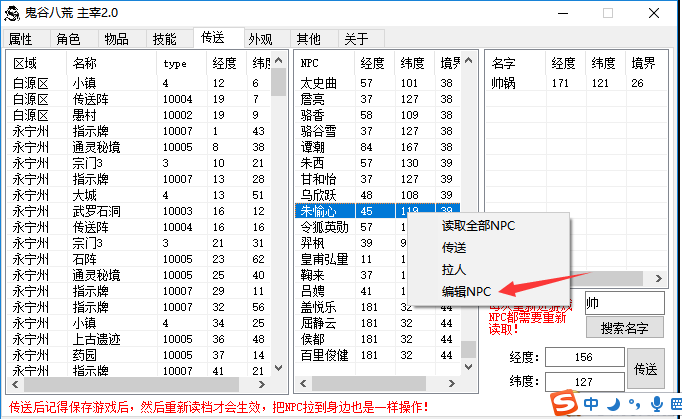
Task: Click right arrow of NPC list horizontal scrollbar
Action: click(452, 383)
